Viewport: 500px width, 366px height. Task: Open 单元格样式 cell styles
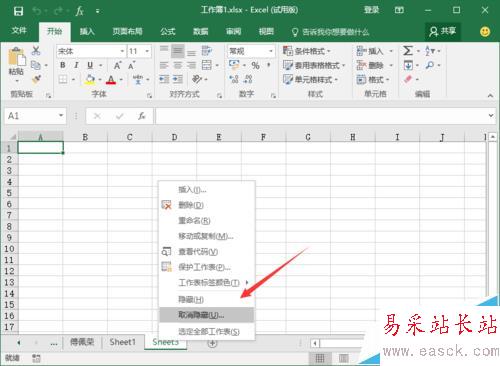pyautogui.click(x=310, y=79)
